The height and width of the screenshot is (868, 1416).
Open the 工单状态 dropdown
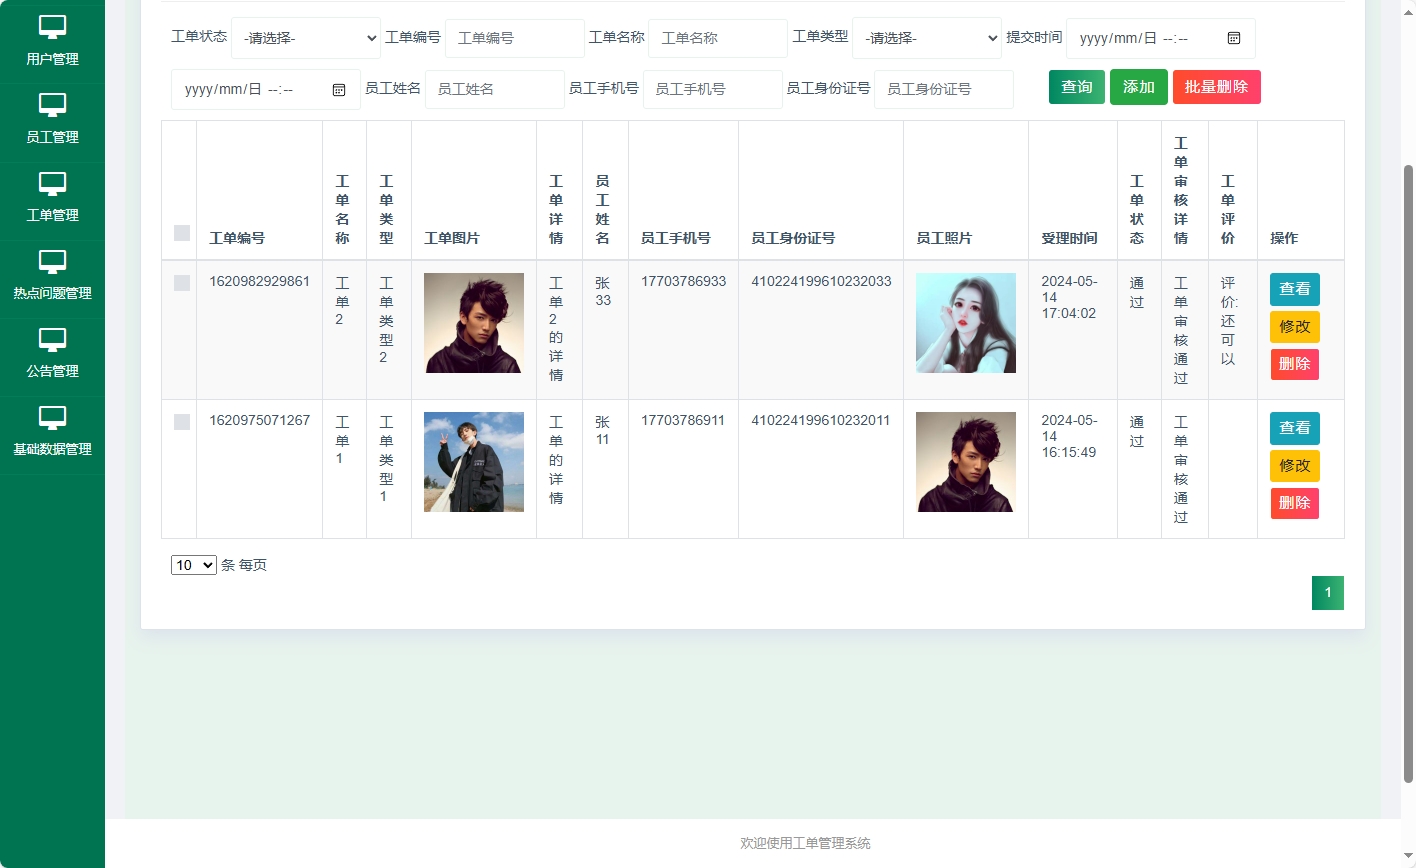(x=306, y=38)
